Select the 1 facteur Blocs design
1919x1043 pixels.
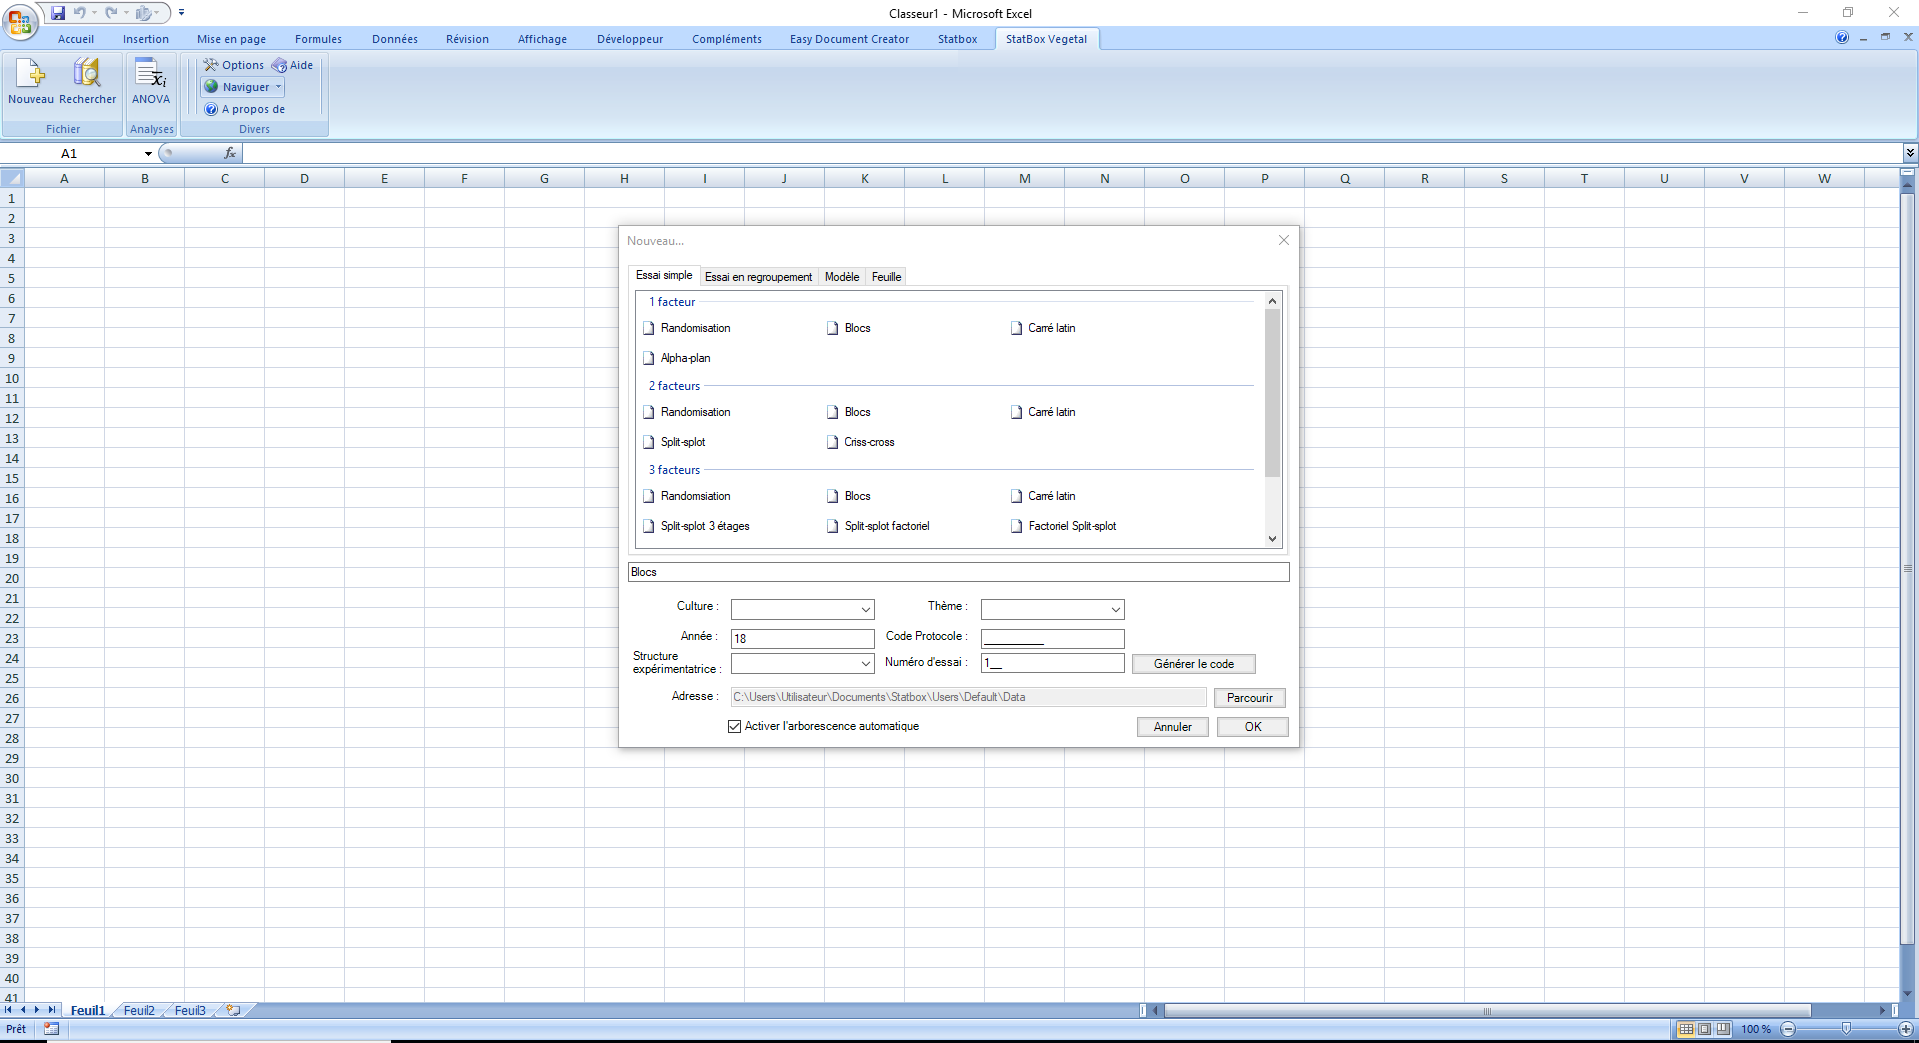coord(849,328)
